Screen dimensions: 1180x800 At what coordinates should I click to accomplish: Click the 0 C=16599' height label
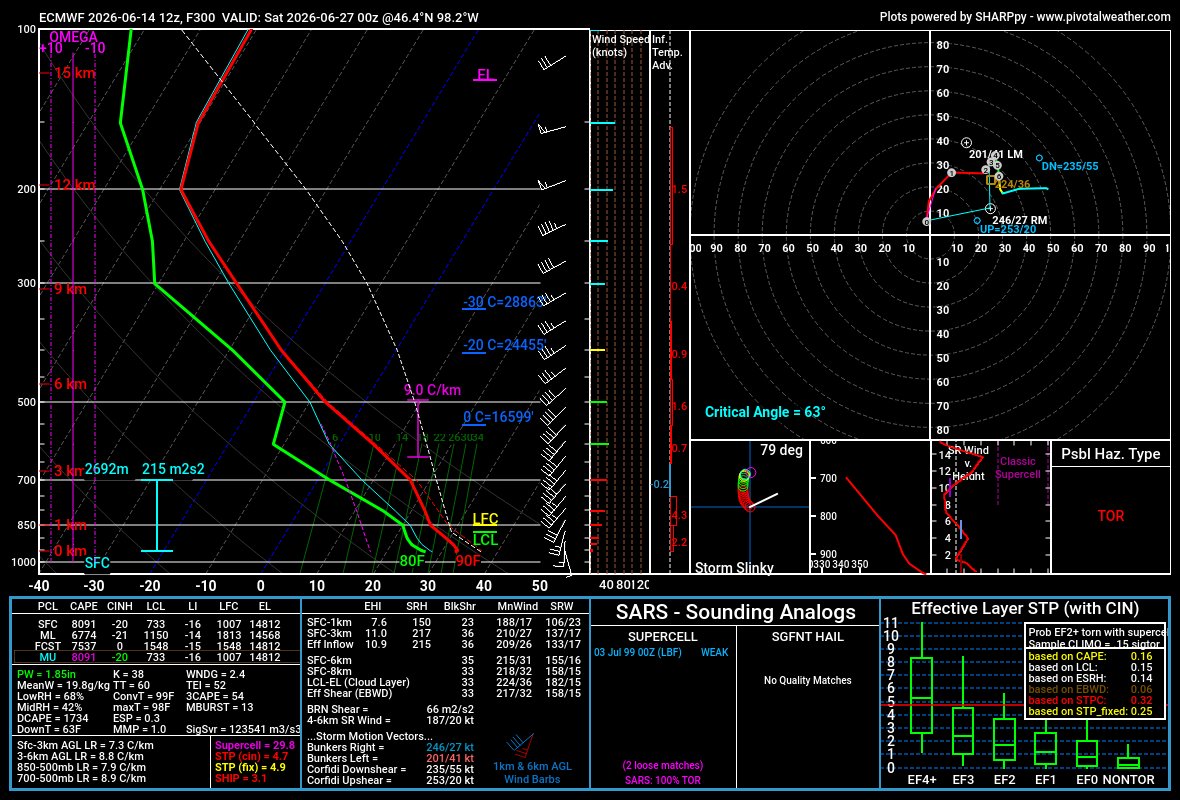[x=498, y=417]
